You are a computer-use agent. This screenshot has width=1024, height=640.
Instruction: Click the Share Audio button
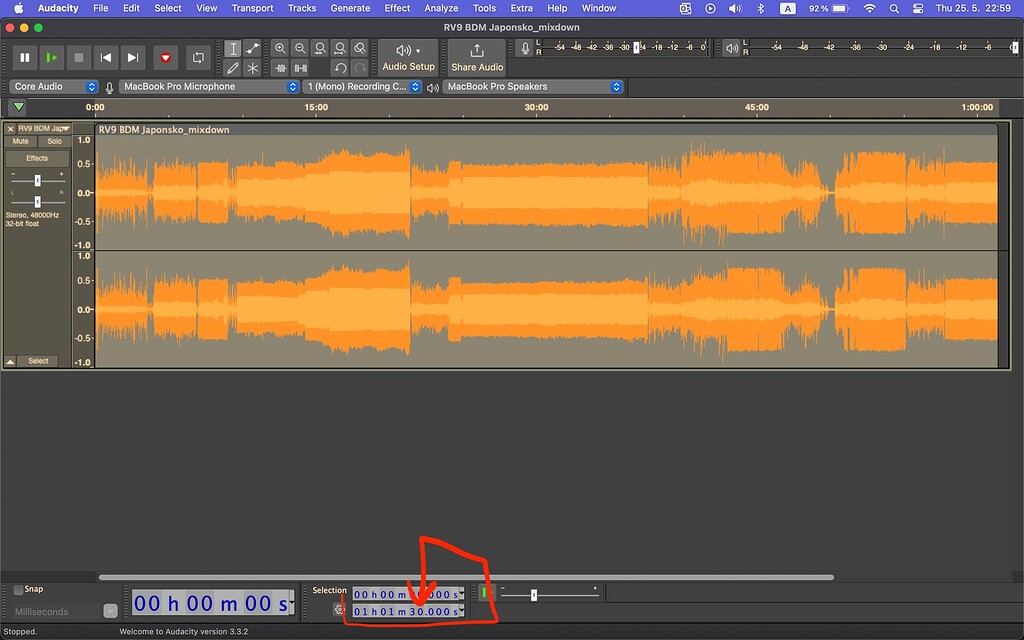(x=476, y=57)
